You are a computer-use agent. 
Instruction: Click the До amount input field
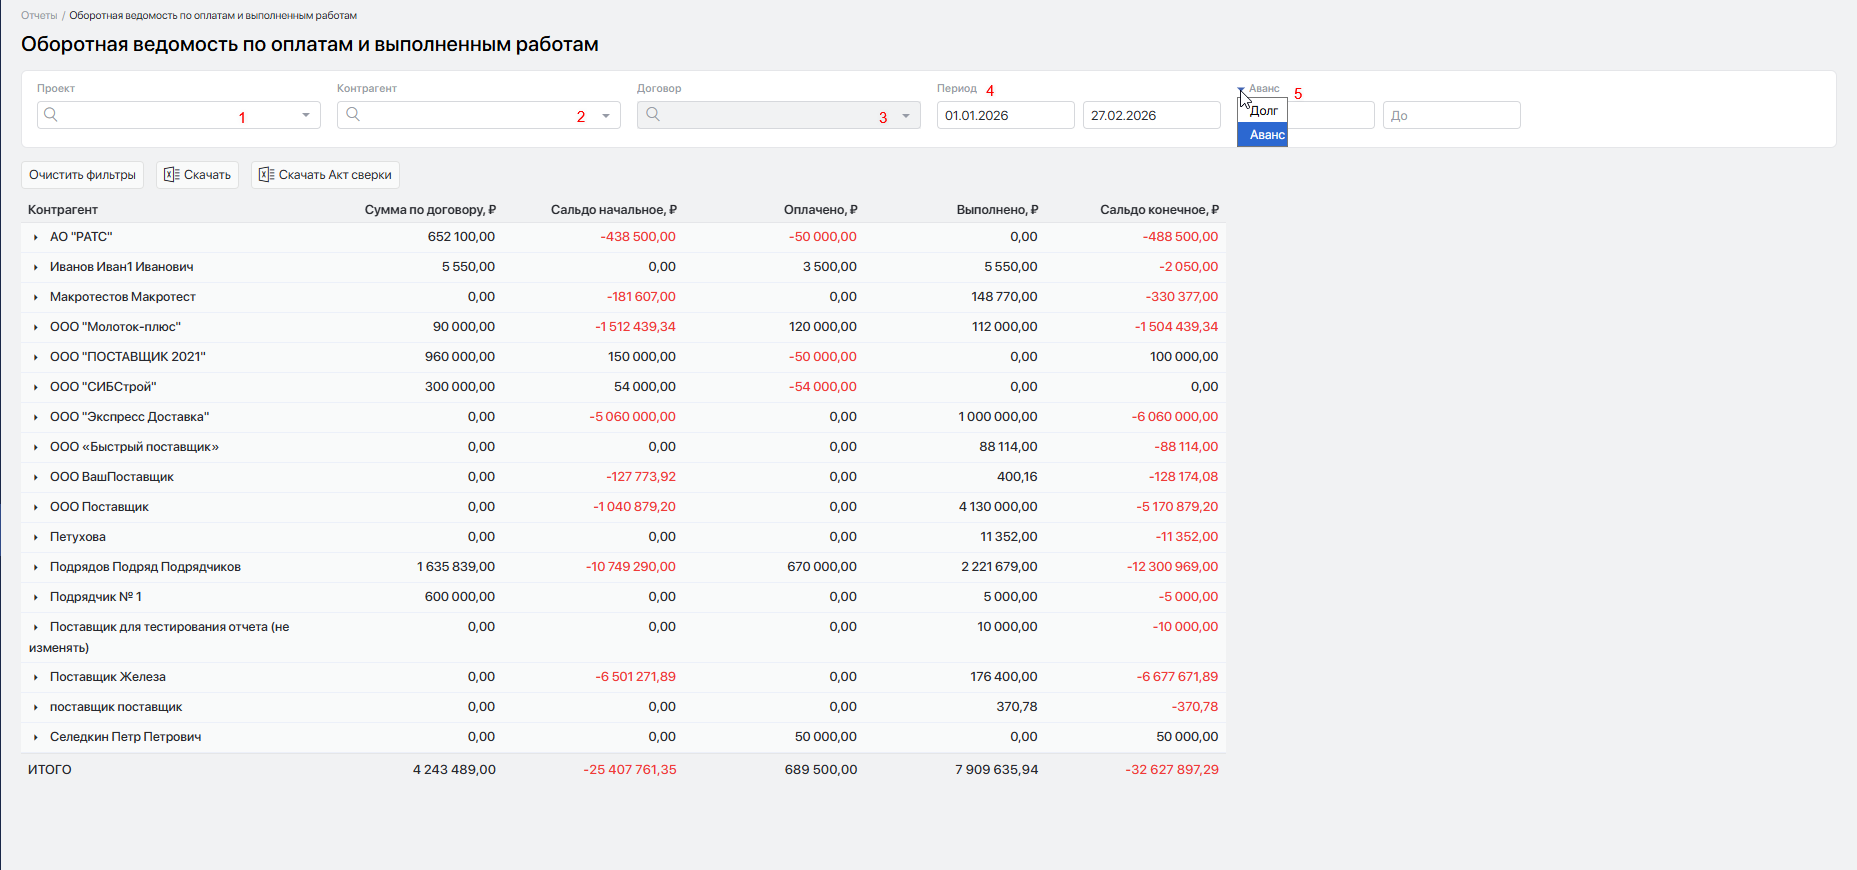pos(1450,116)
